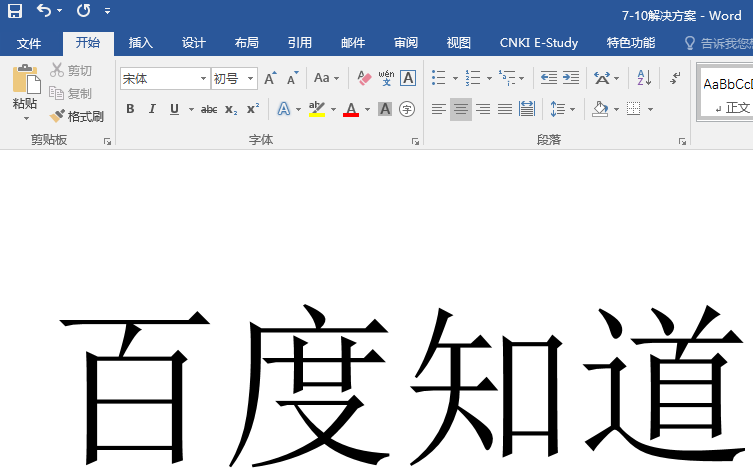The height and width of the screenshot is (474, 753).
Task: Open the 视图 tab
Action: 459,43
